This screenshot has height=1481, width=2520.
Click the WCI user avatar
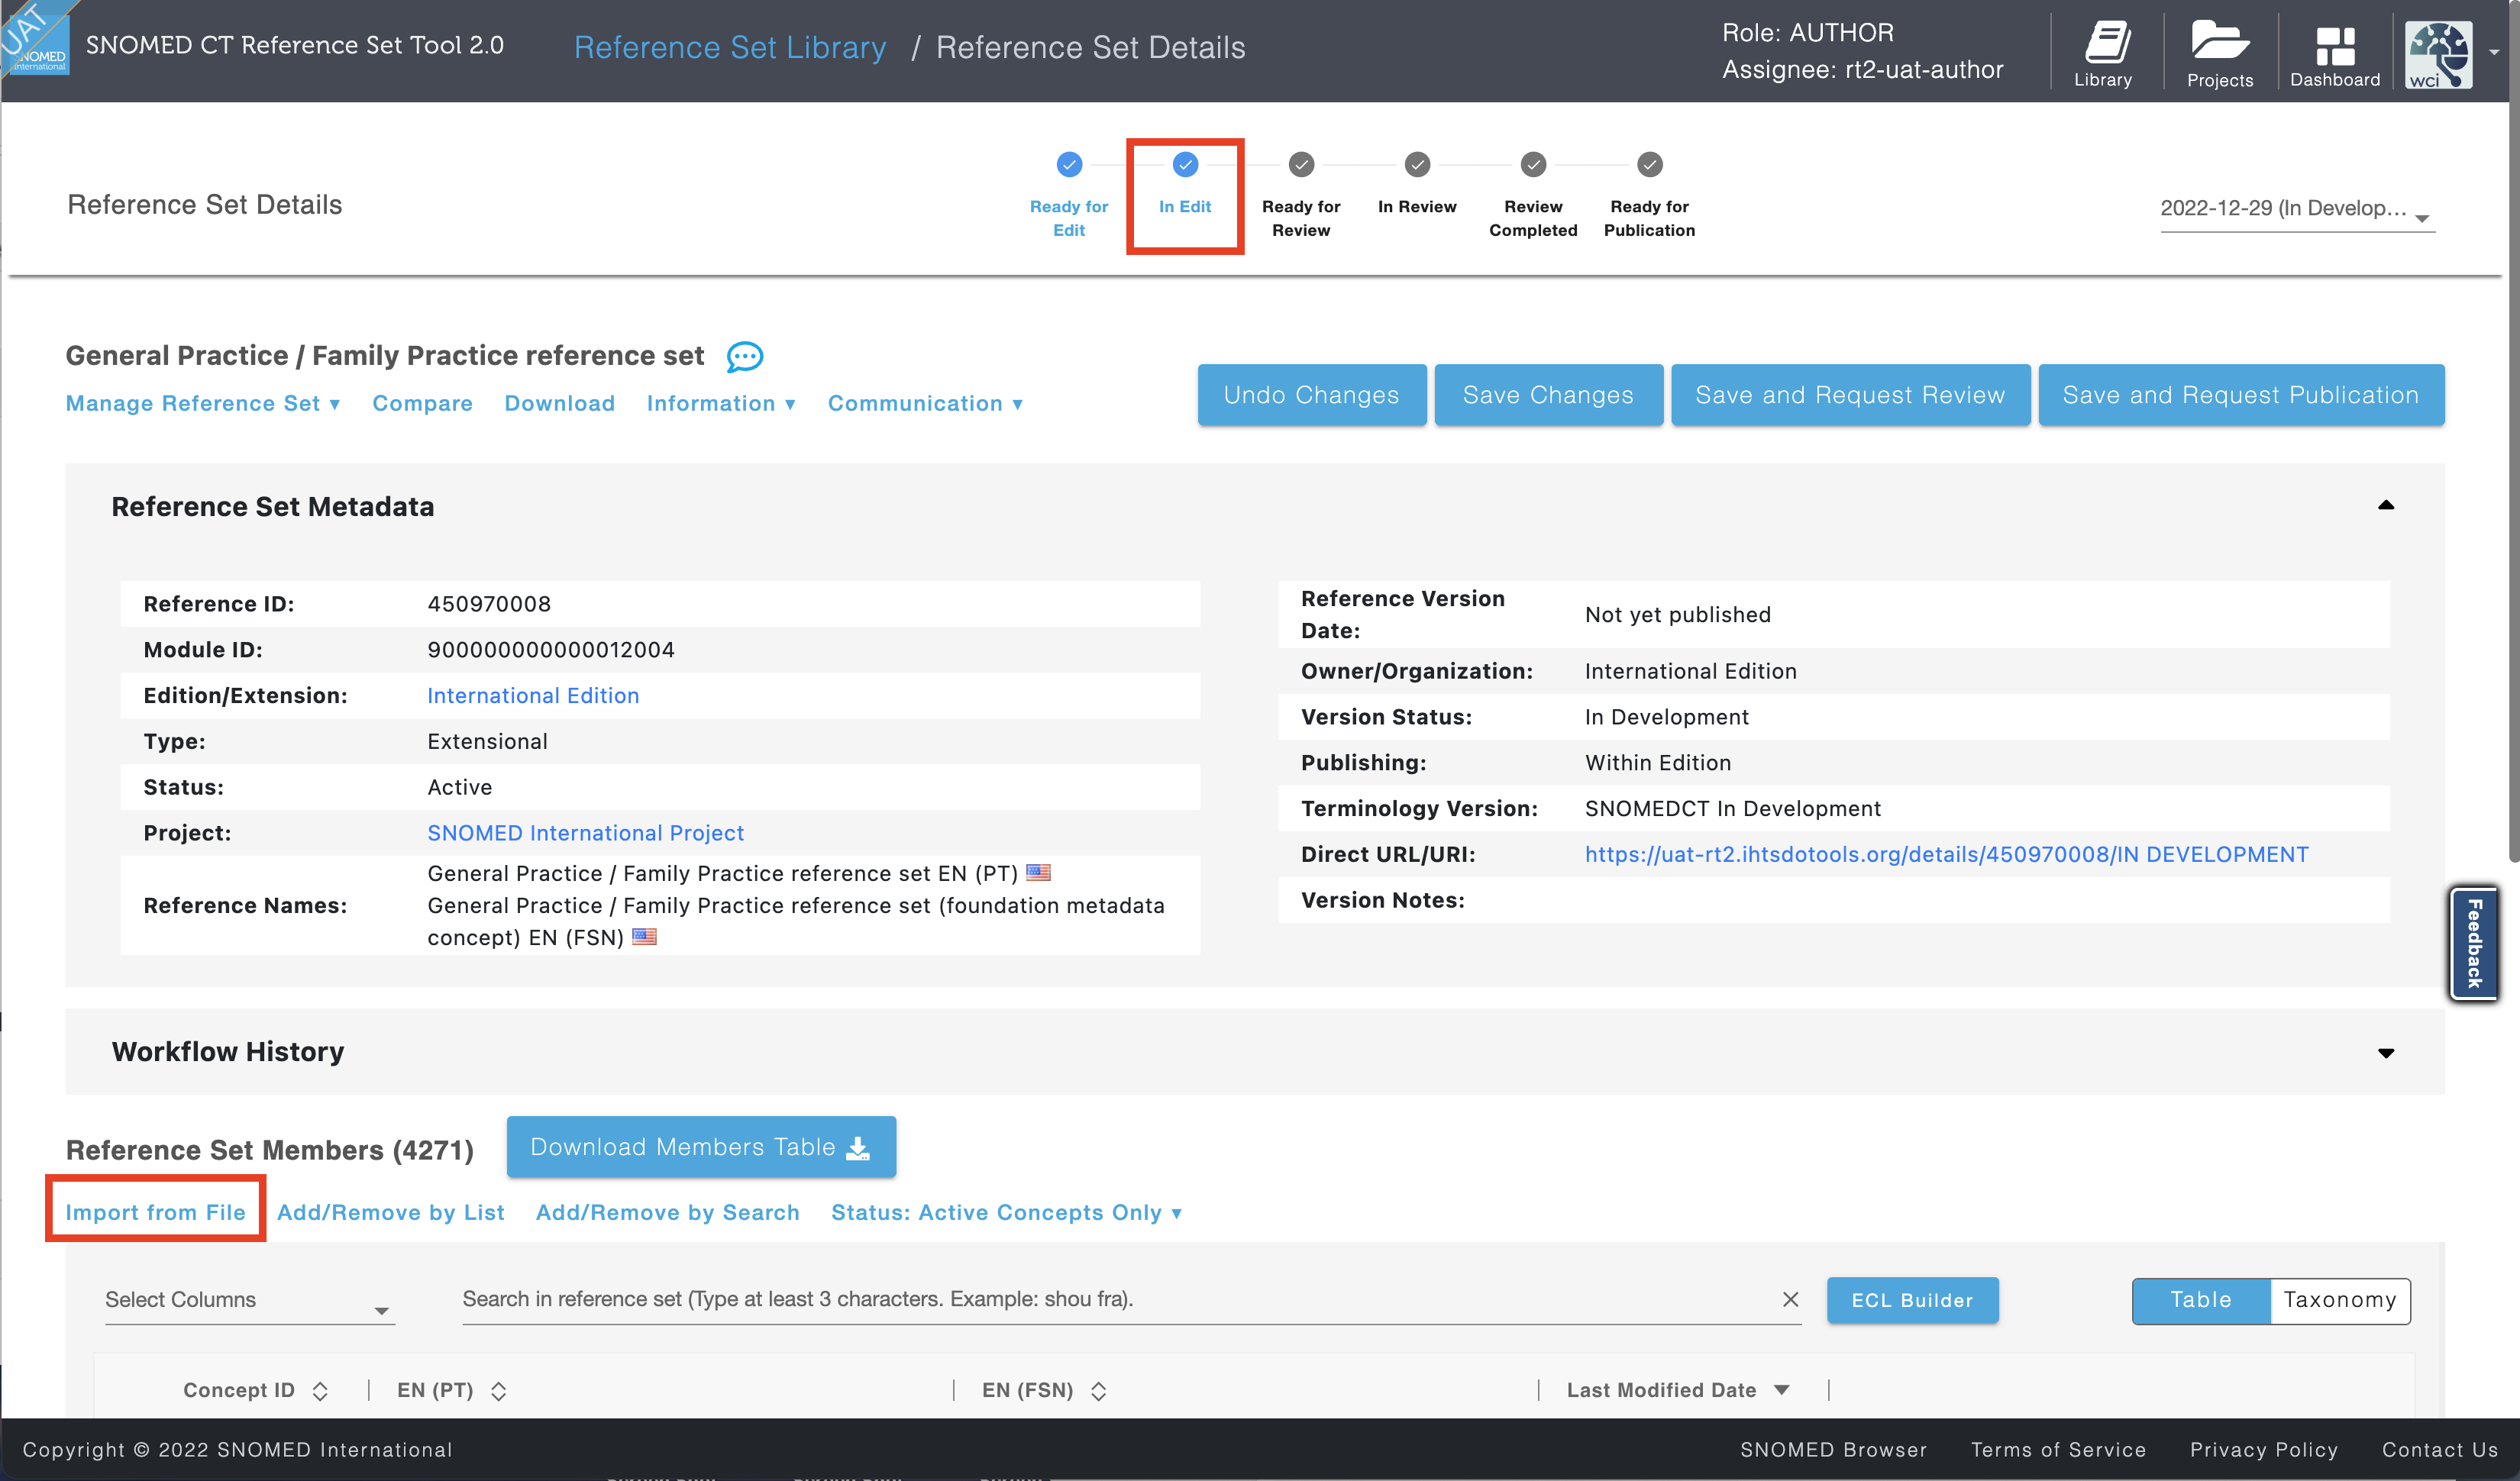[2439, 54]
